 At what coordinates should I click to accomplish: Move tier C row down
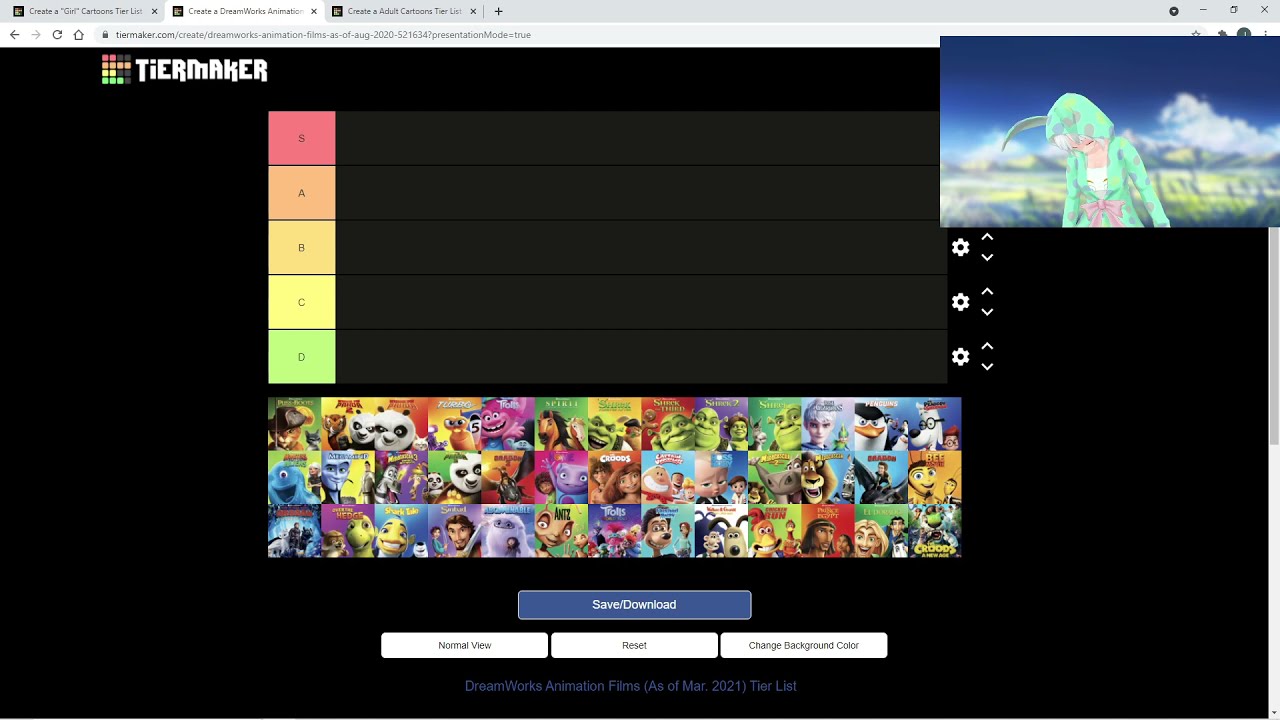pos(987,312)
